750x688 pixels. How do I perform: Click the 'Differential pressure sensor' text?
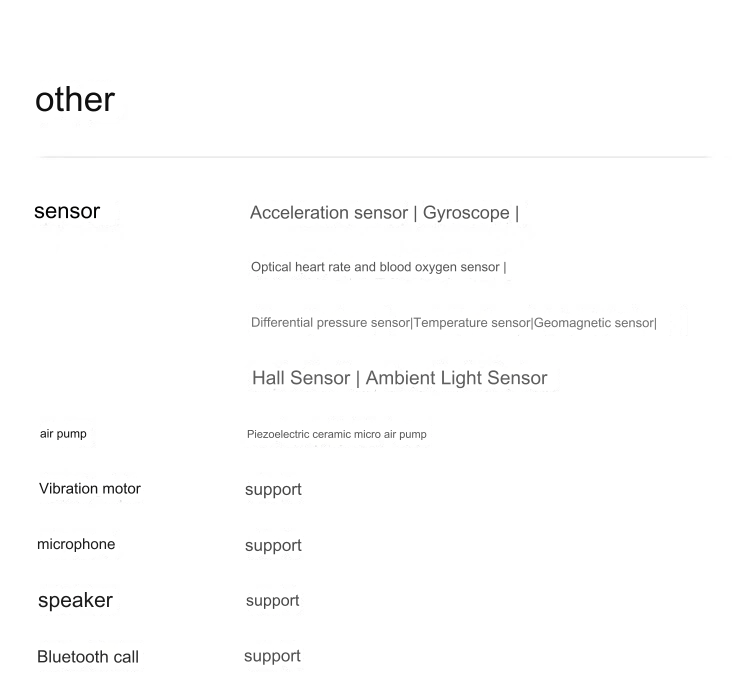pos(331,322)
